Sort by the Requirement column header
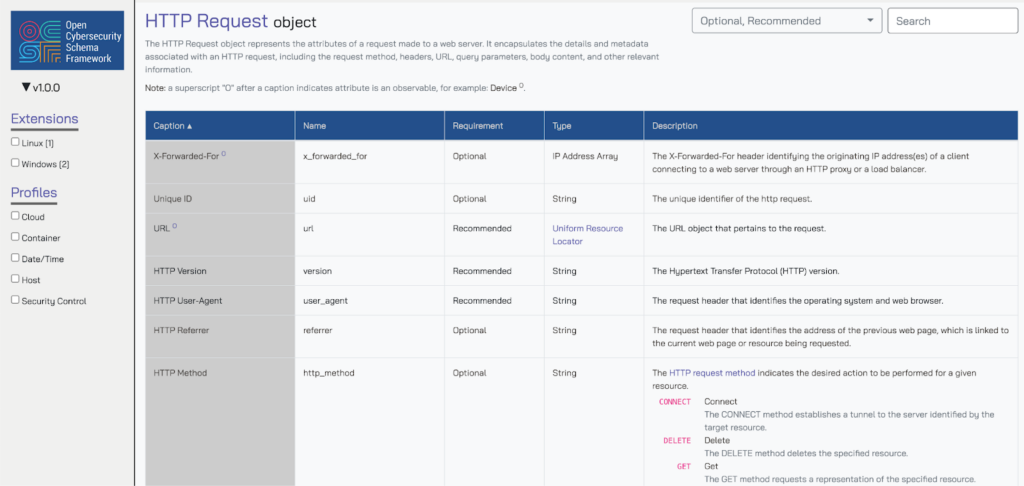 478,126
